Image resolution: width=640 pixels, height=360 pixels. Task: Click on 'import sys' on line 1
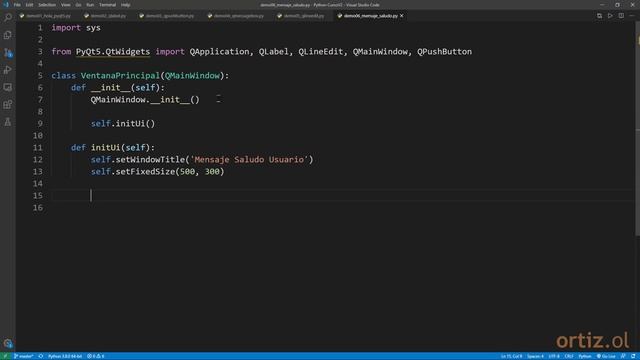(x=76, y=28)
